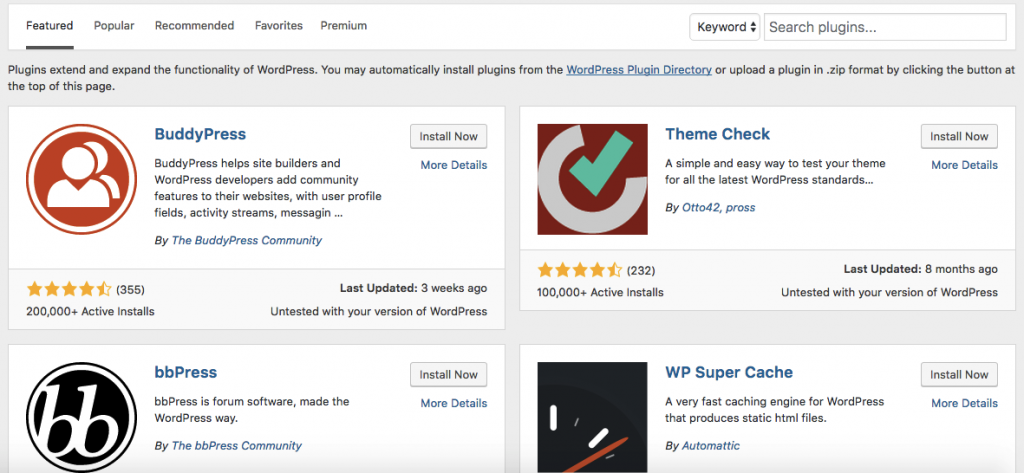Click the BuddyPress plugin icon
The image size is (1024, 473).
82,179
